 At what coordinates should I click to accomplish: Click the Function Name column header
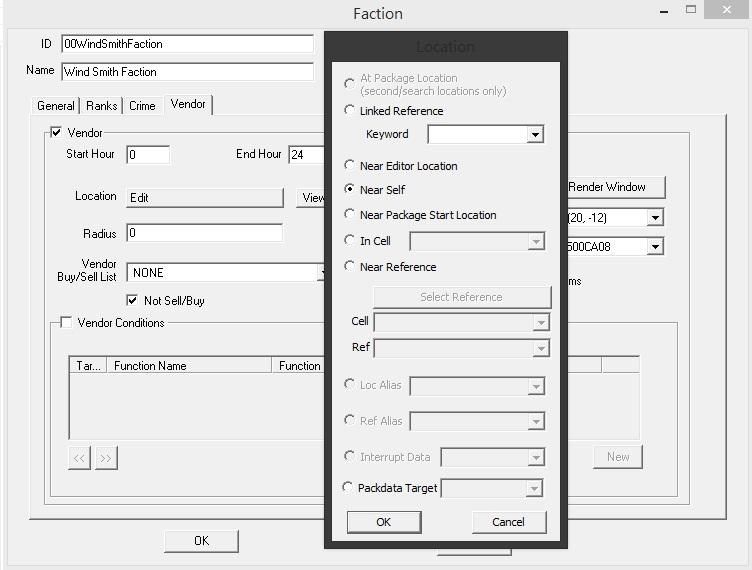click(x=189, y=365)
